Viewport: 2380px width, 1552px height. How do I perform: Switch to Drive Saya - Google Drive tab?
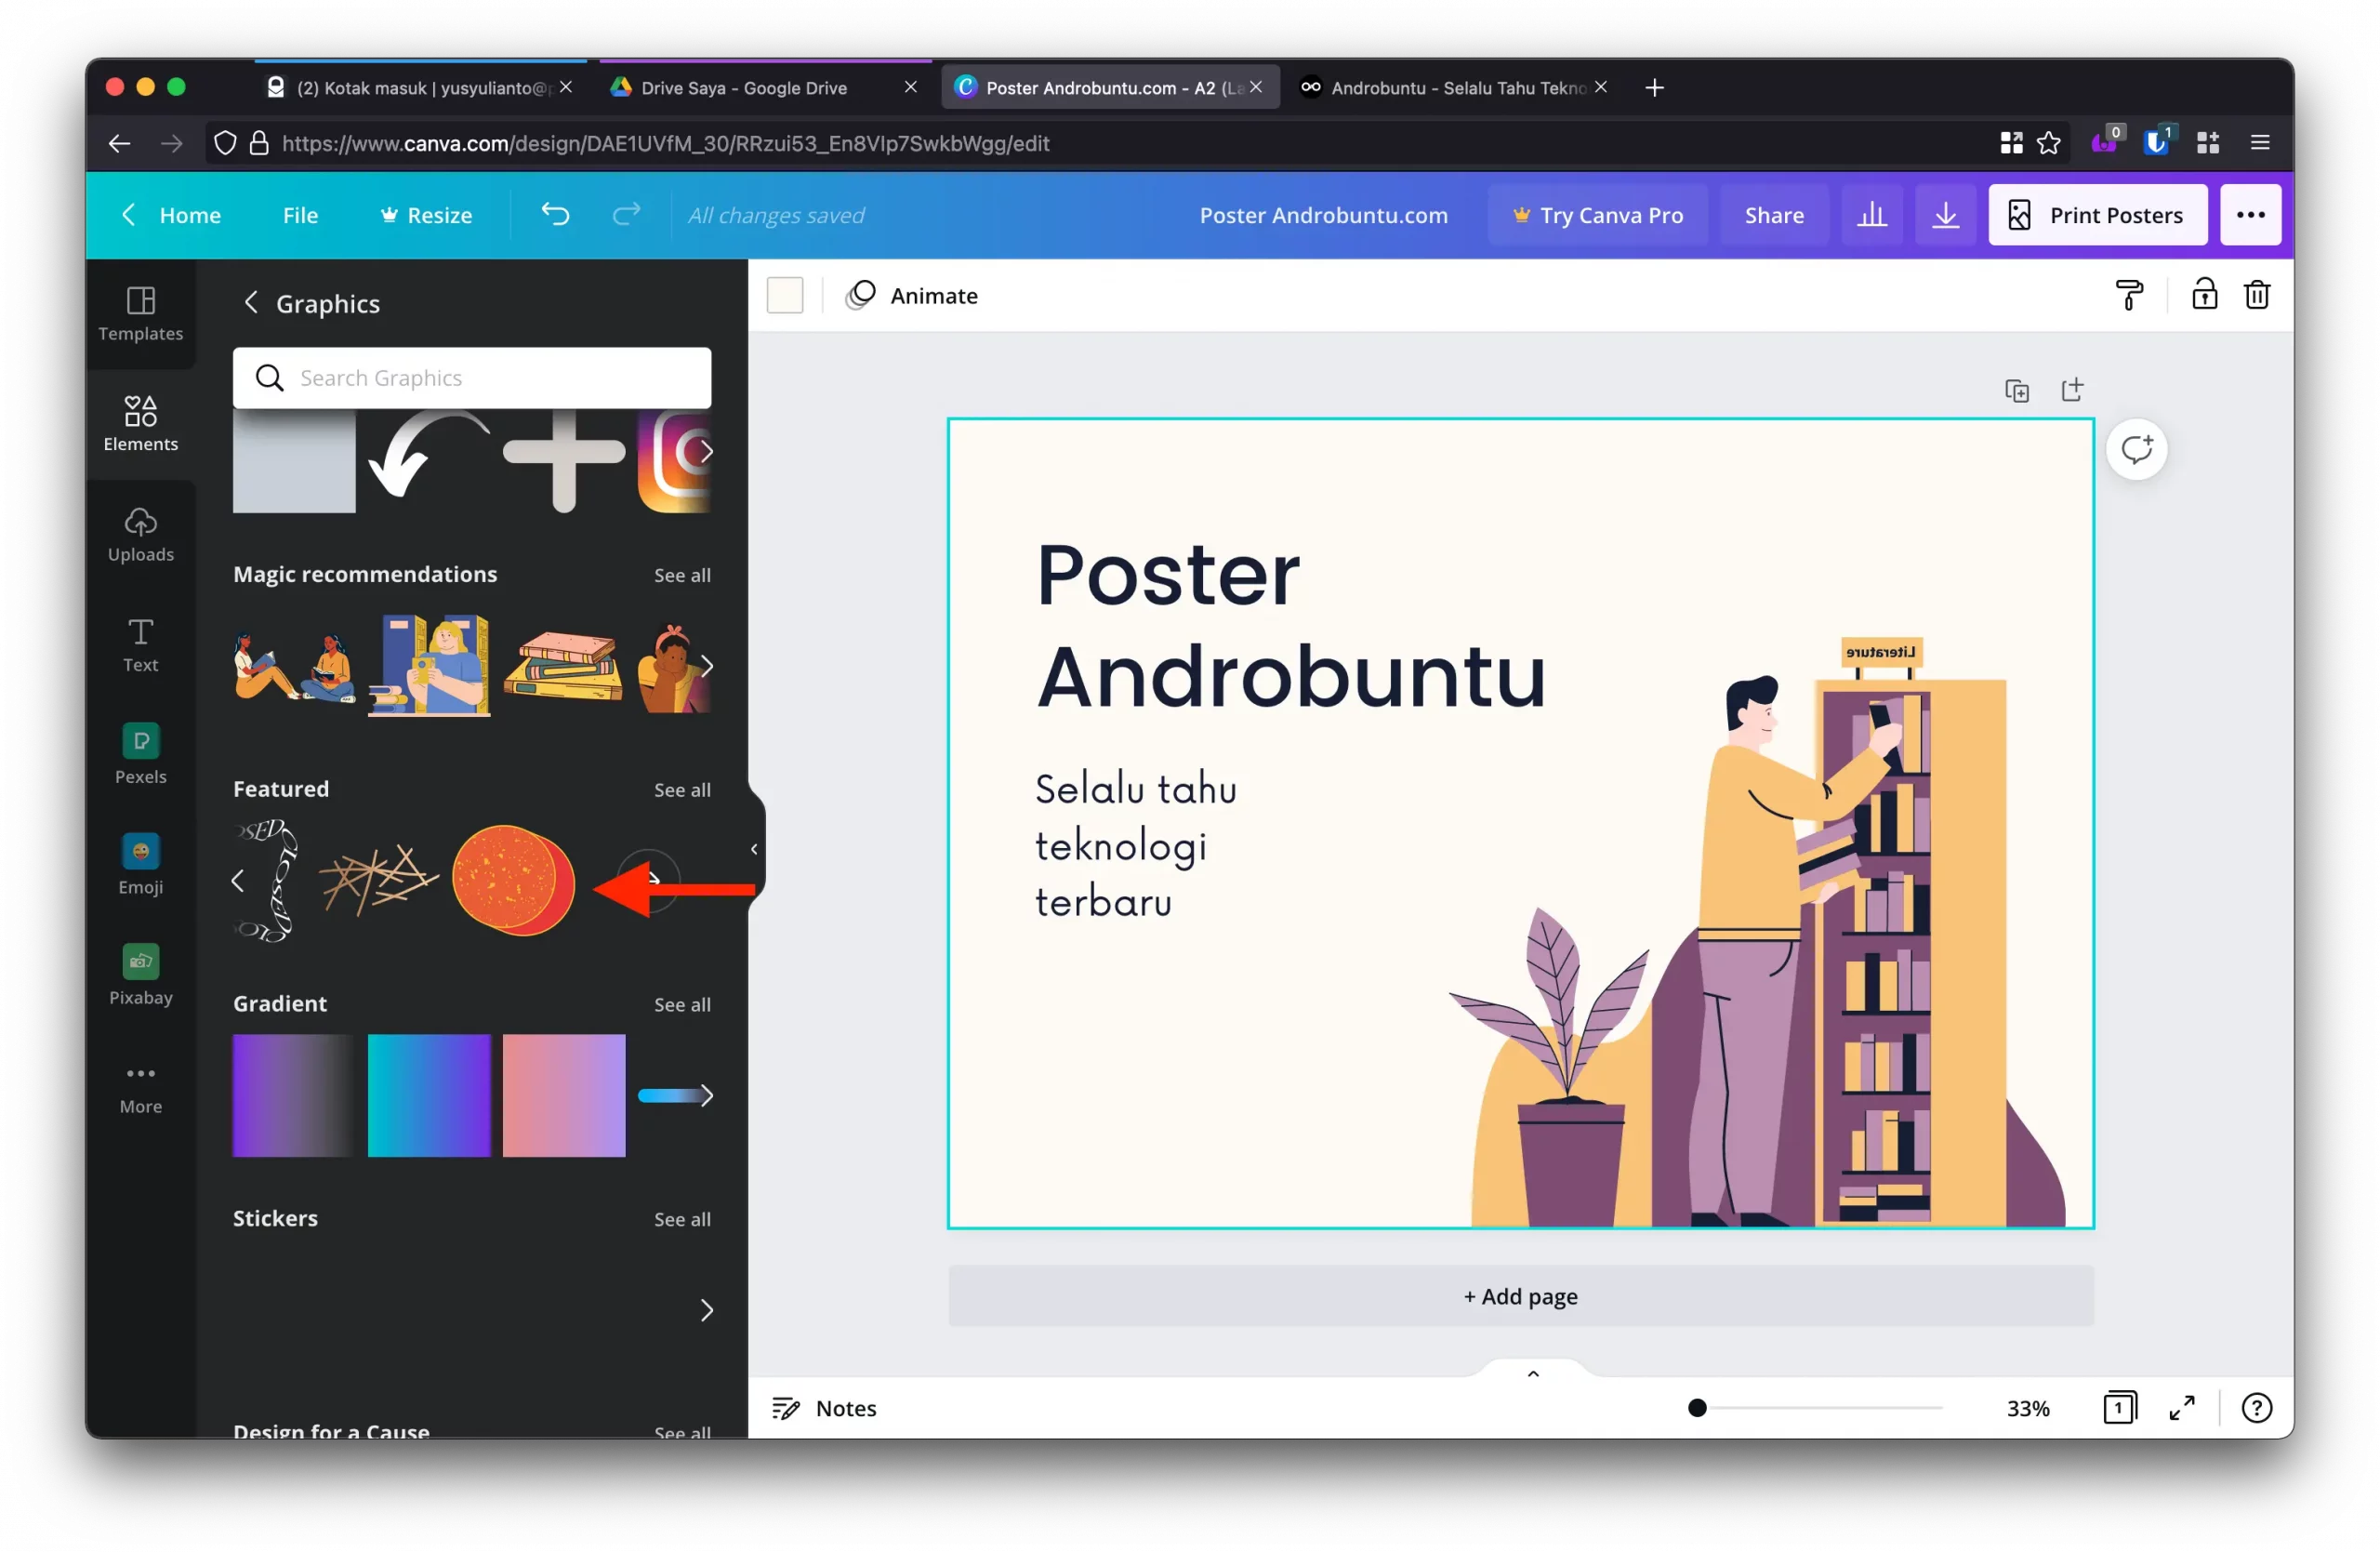(x=744, y=88)
